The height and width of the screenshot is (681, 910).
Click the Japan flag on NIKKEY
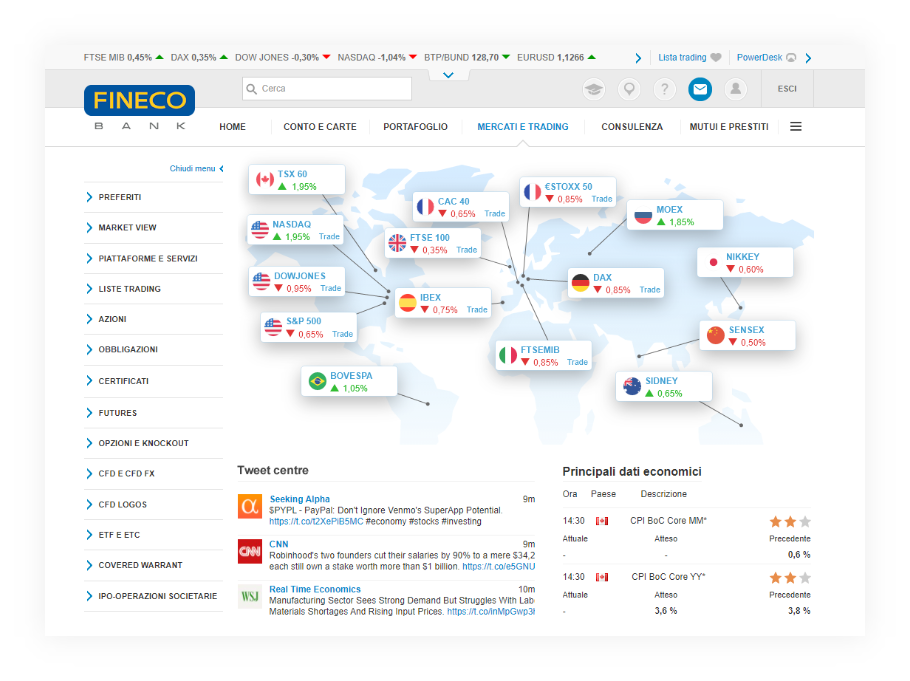pos(713,262)
